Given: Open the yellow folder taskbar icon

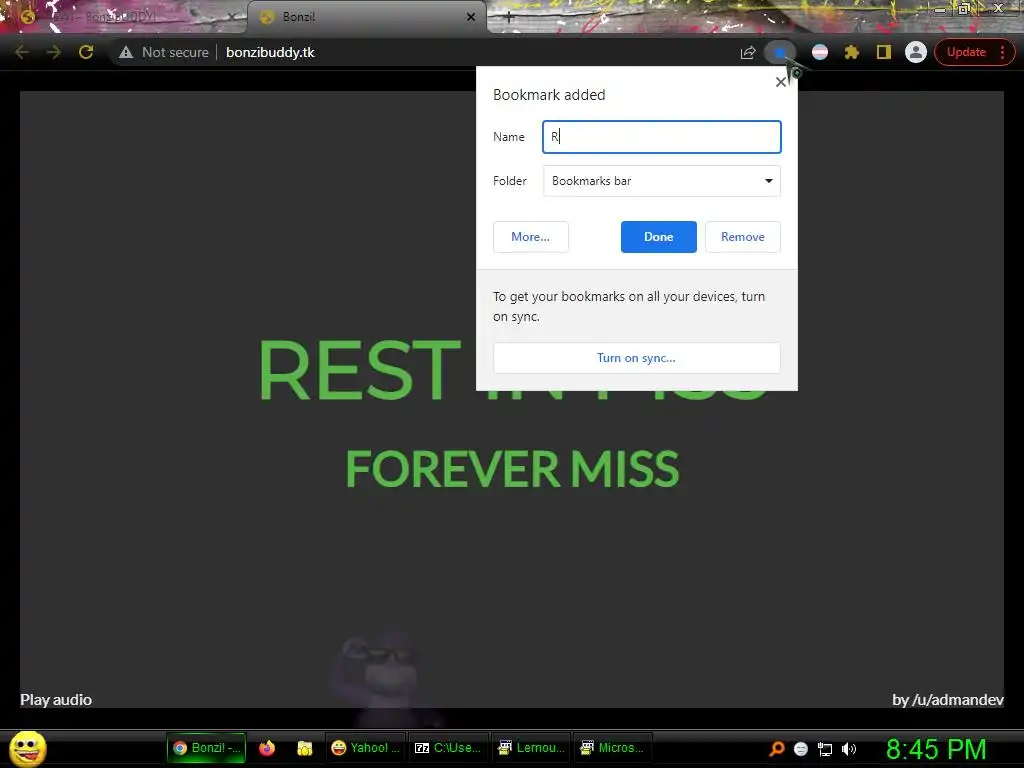Looking at the screenshot, I should [304, 748].
